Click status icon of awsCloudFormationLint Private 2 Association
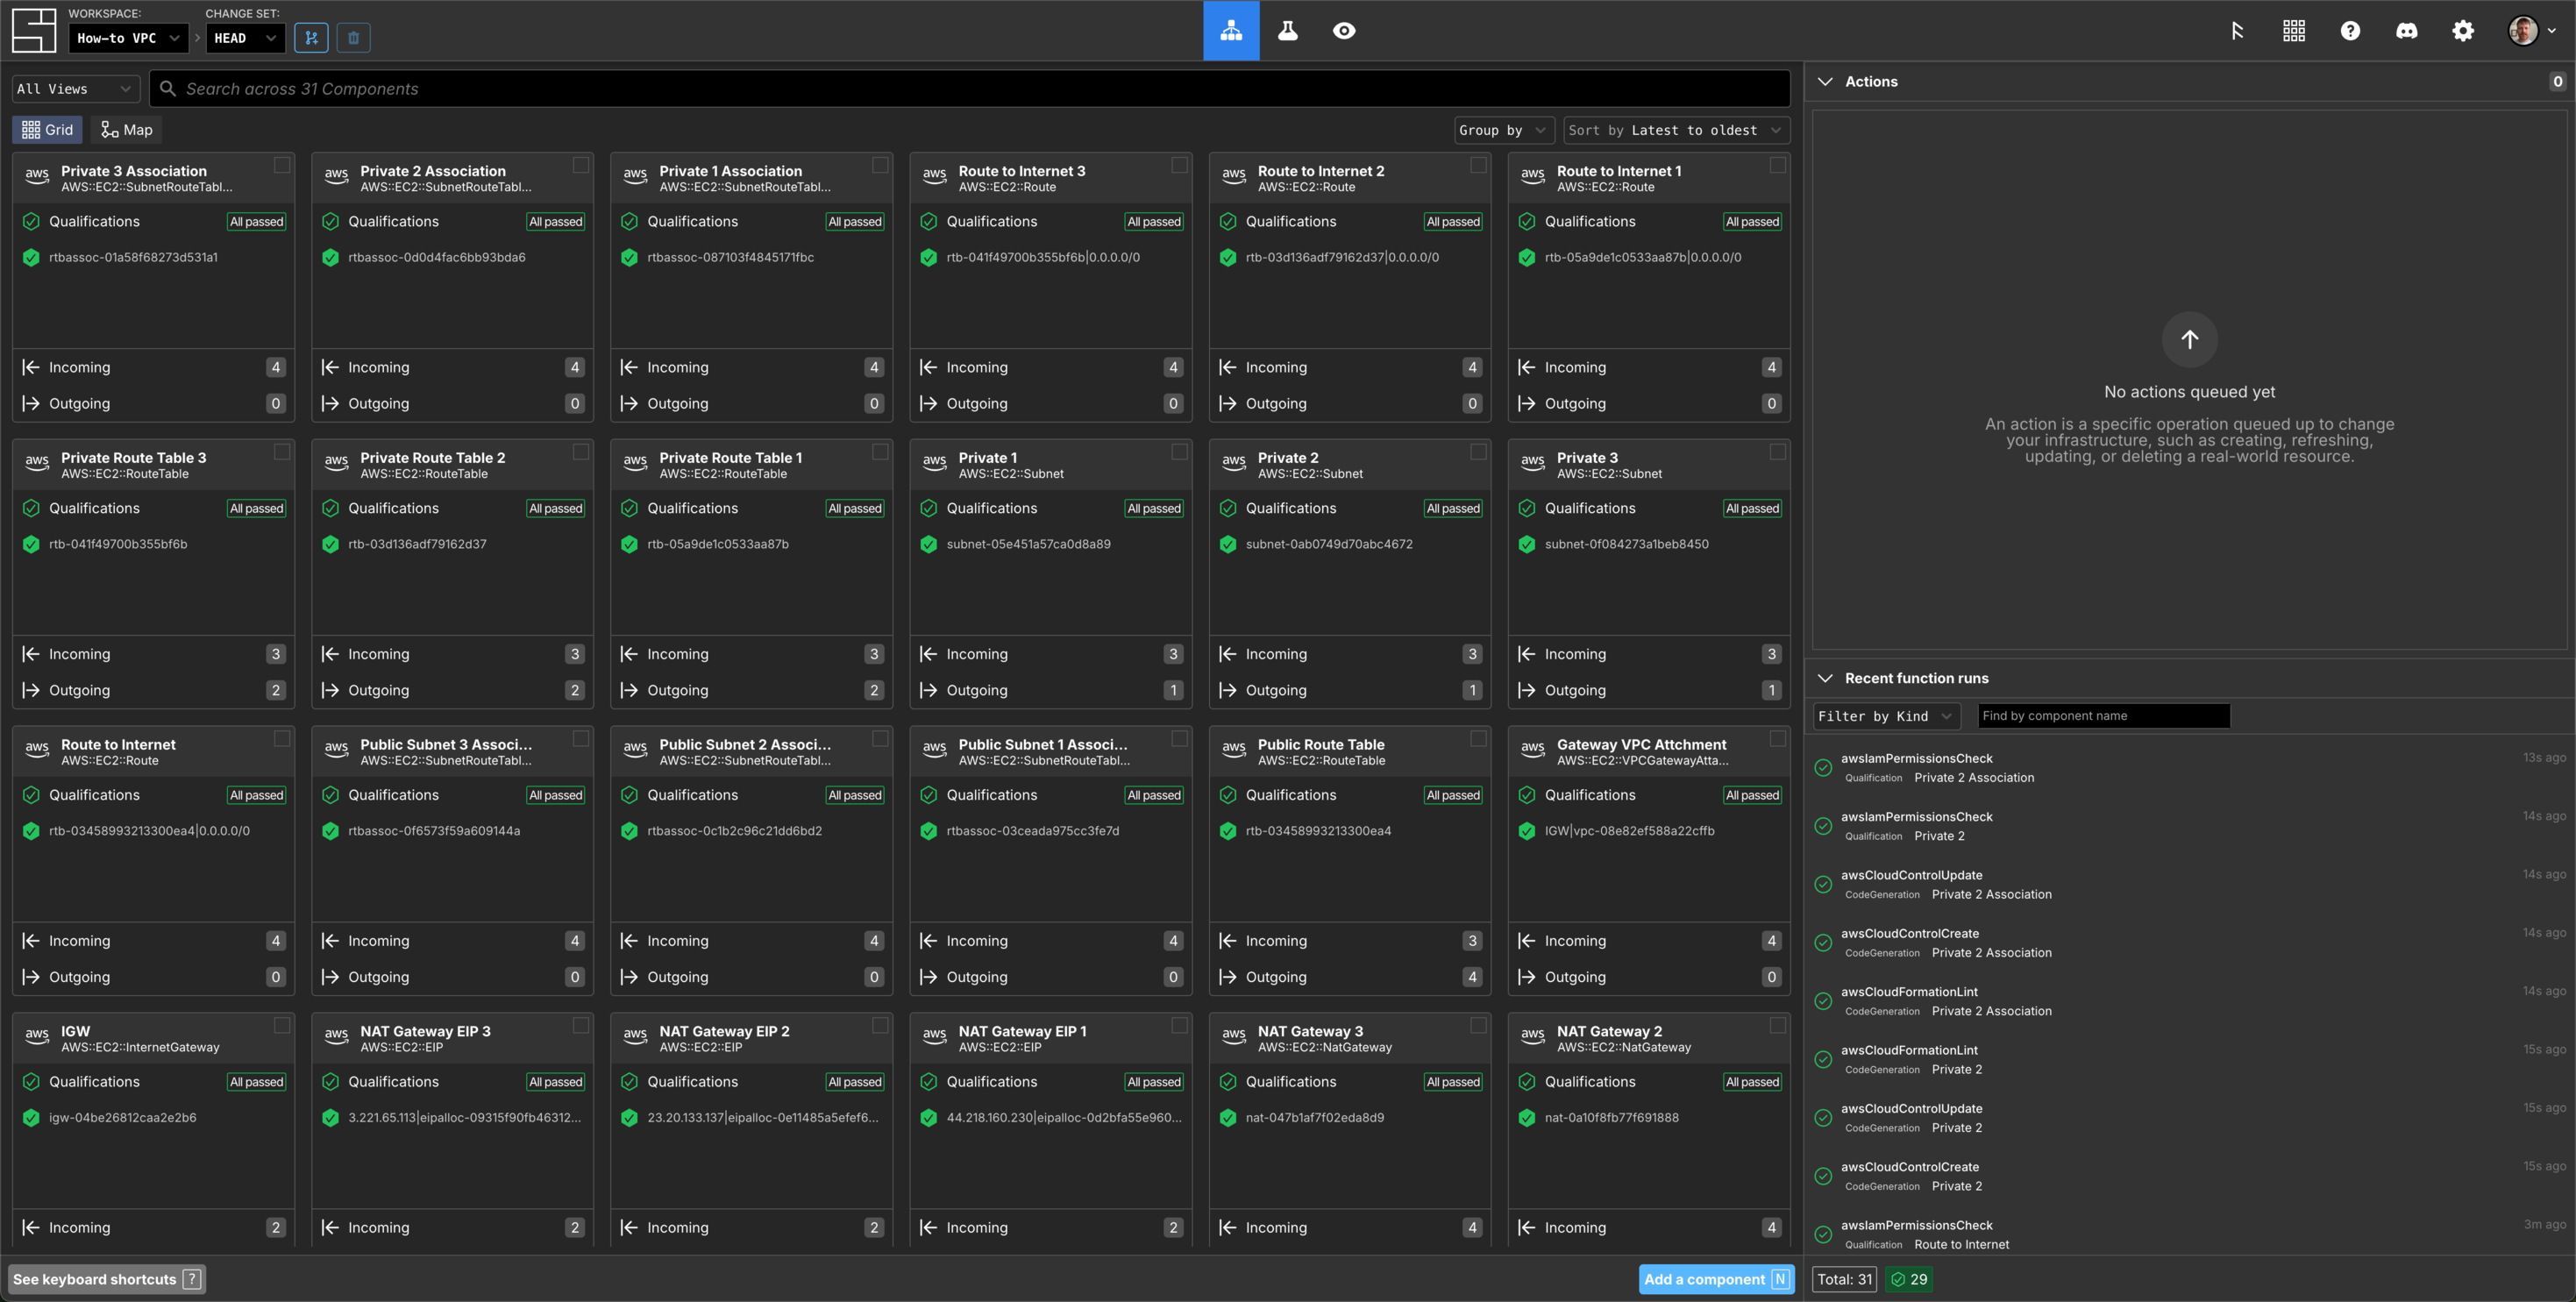The height and width of the screenshot is (1302, 2576). [1823, 1001]
